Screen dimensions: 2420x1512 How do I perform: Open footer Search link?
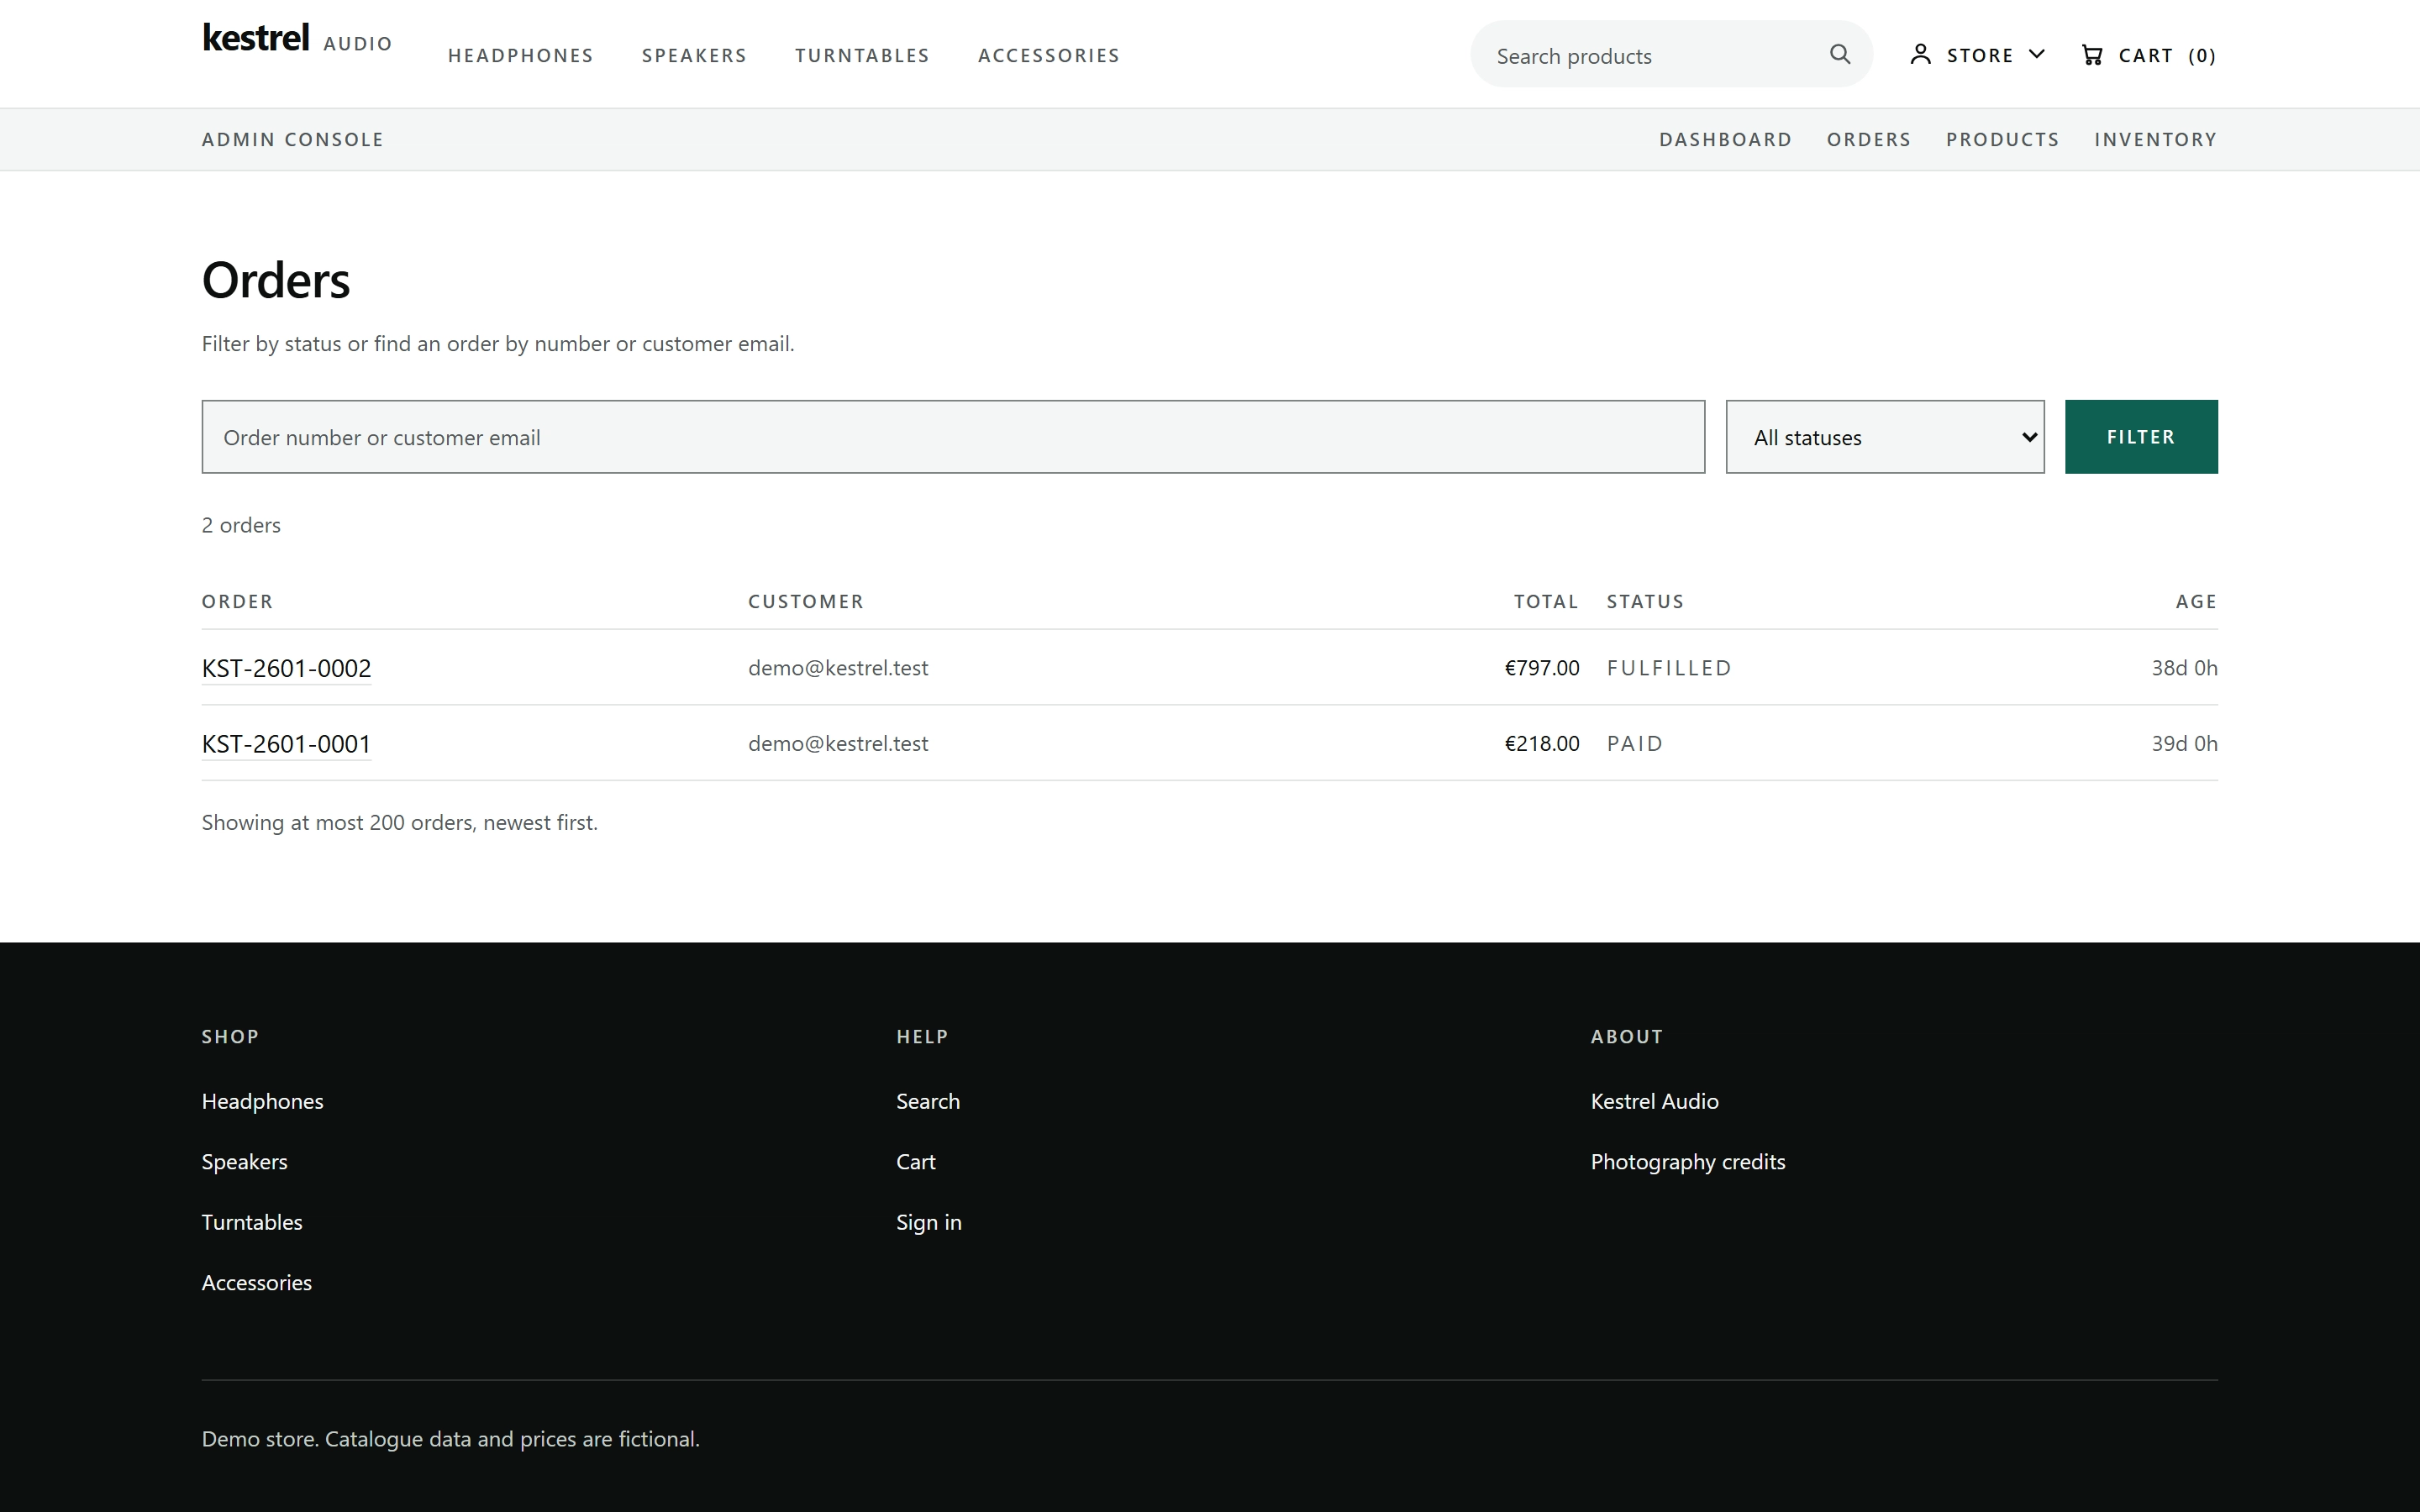tap(927, 1101)
